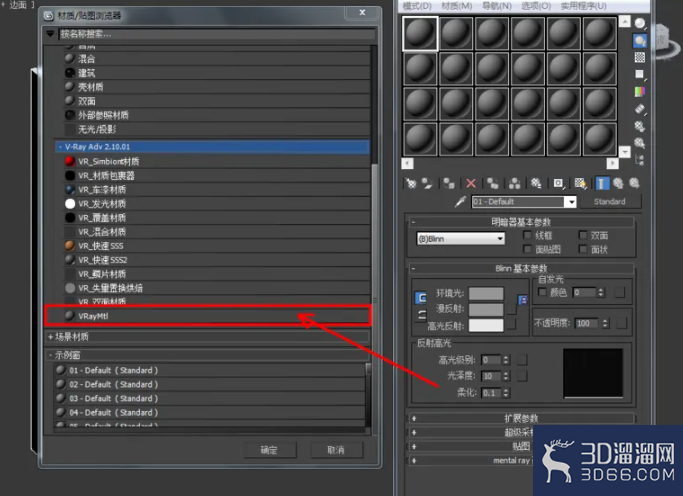Select VR_发光材质 in the list

(217, 204)
